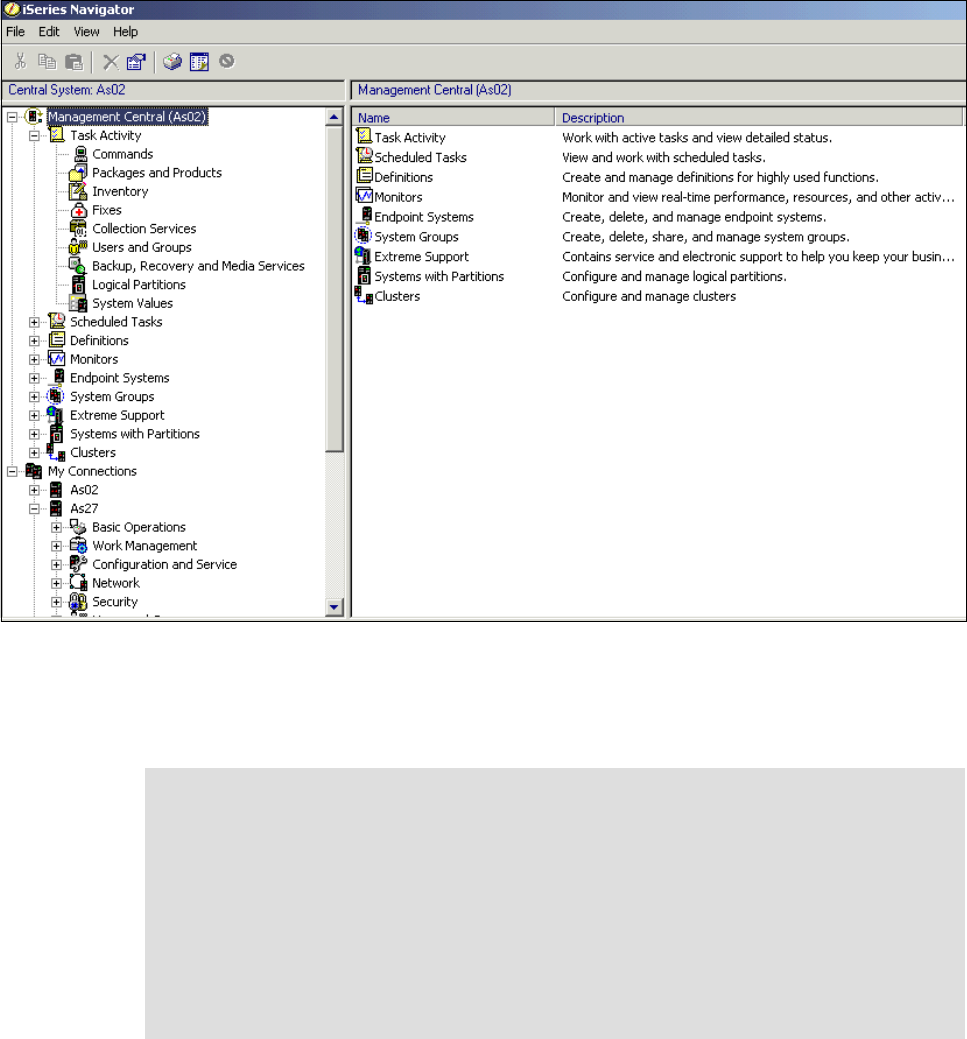Expand the As02 connection node
This screenshot has height=1039, width=967.
(x=34, y=490)
